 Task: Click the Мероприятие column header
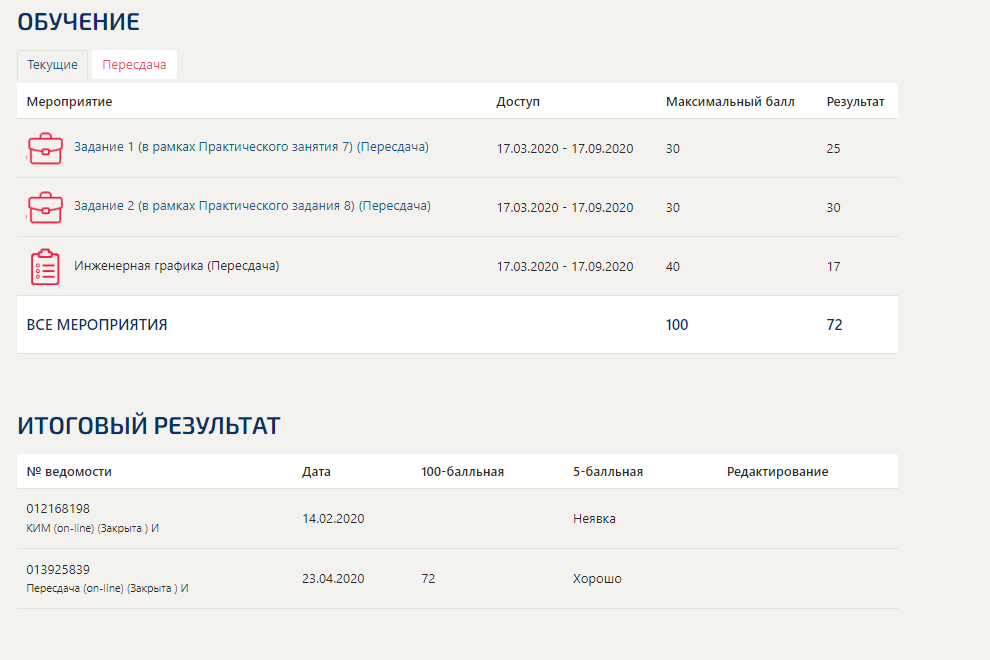(x=69, y=102)
